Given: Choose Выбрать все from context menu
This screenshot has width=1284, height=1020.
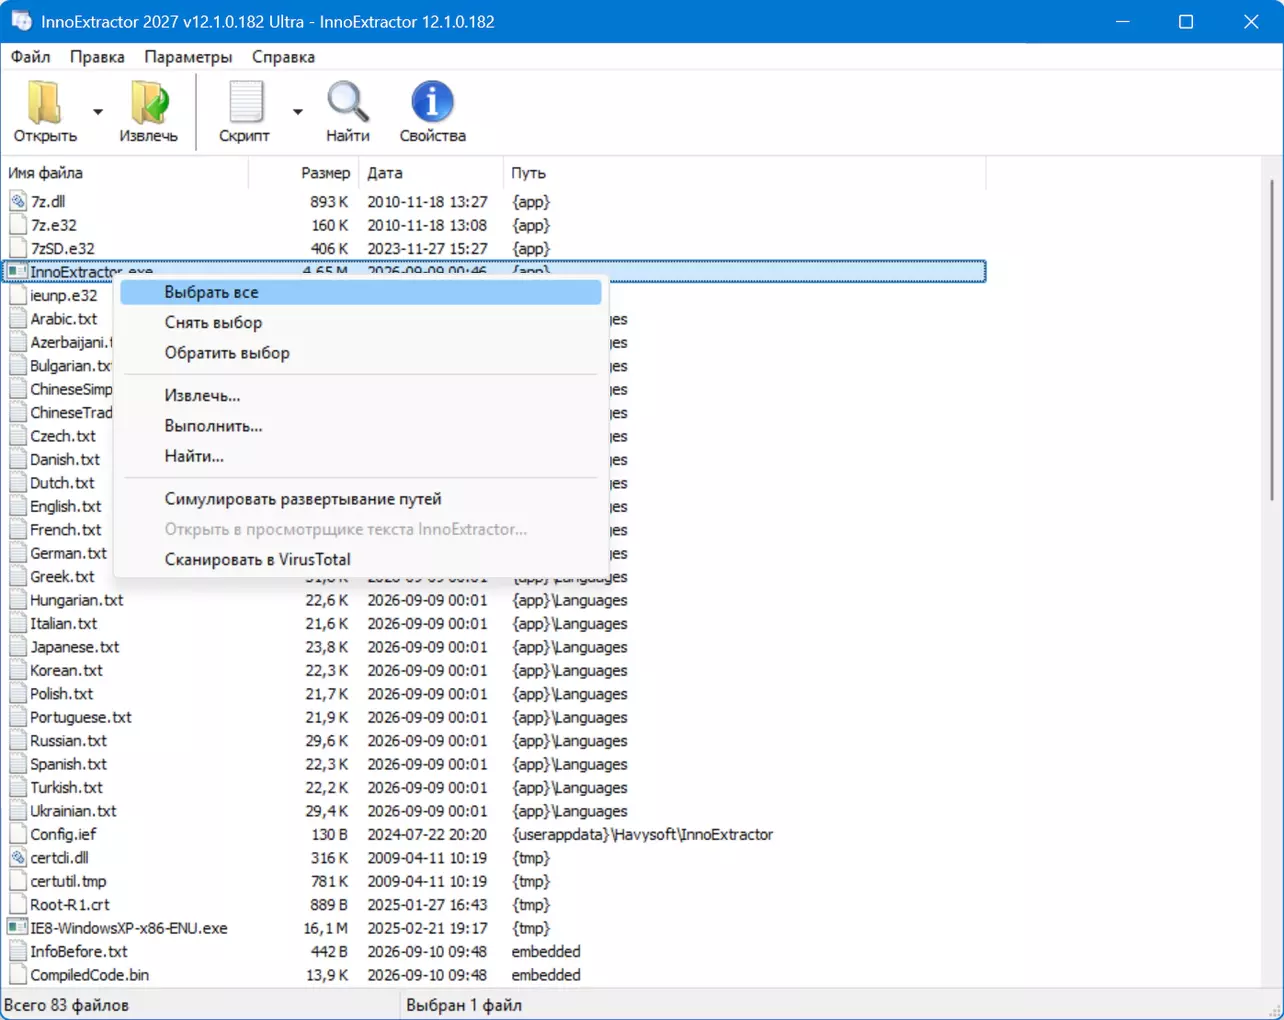Looking at the screenshot, I should [x=361, y=292].
